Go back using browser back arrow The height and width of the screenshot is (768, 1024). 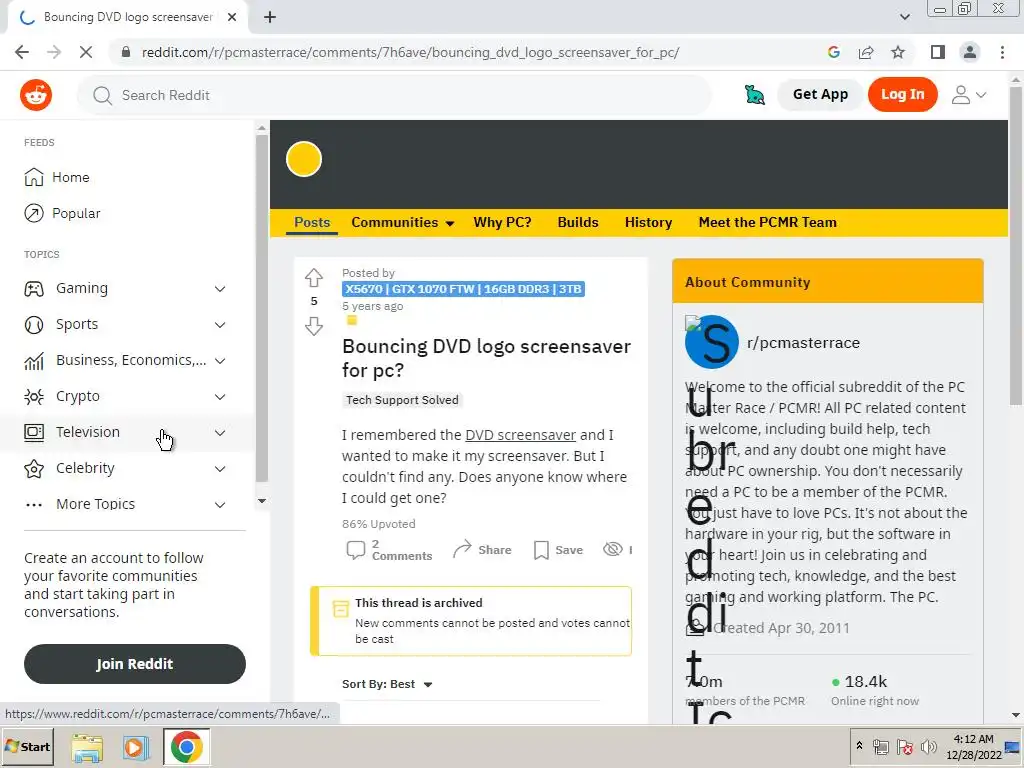[x=22, y=52]
